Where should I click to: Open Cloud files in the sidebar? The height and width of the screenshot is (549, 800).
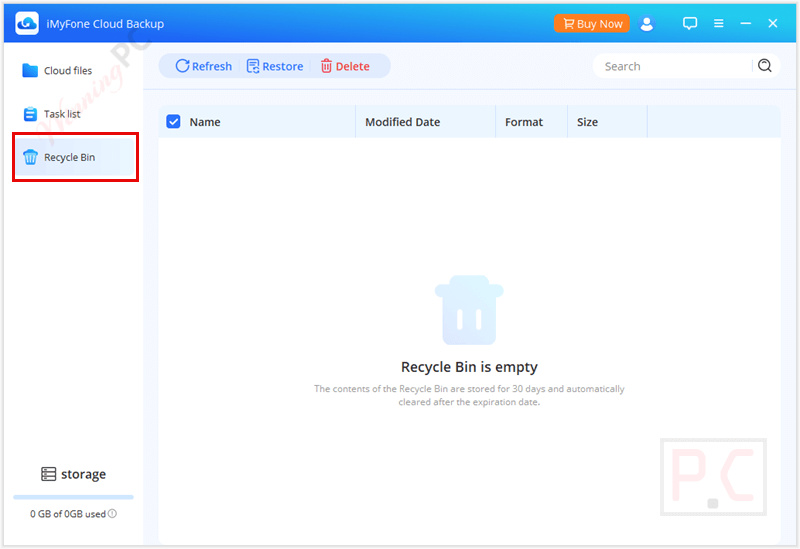pos(74,70)
